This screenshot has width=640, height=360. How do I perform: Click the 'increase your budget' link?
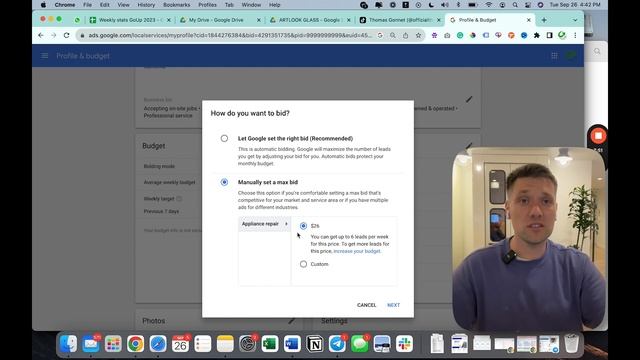(x=357, y=251)
